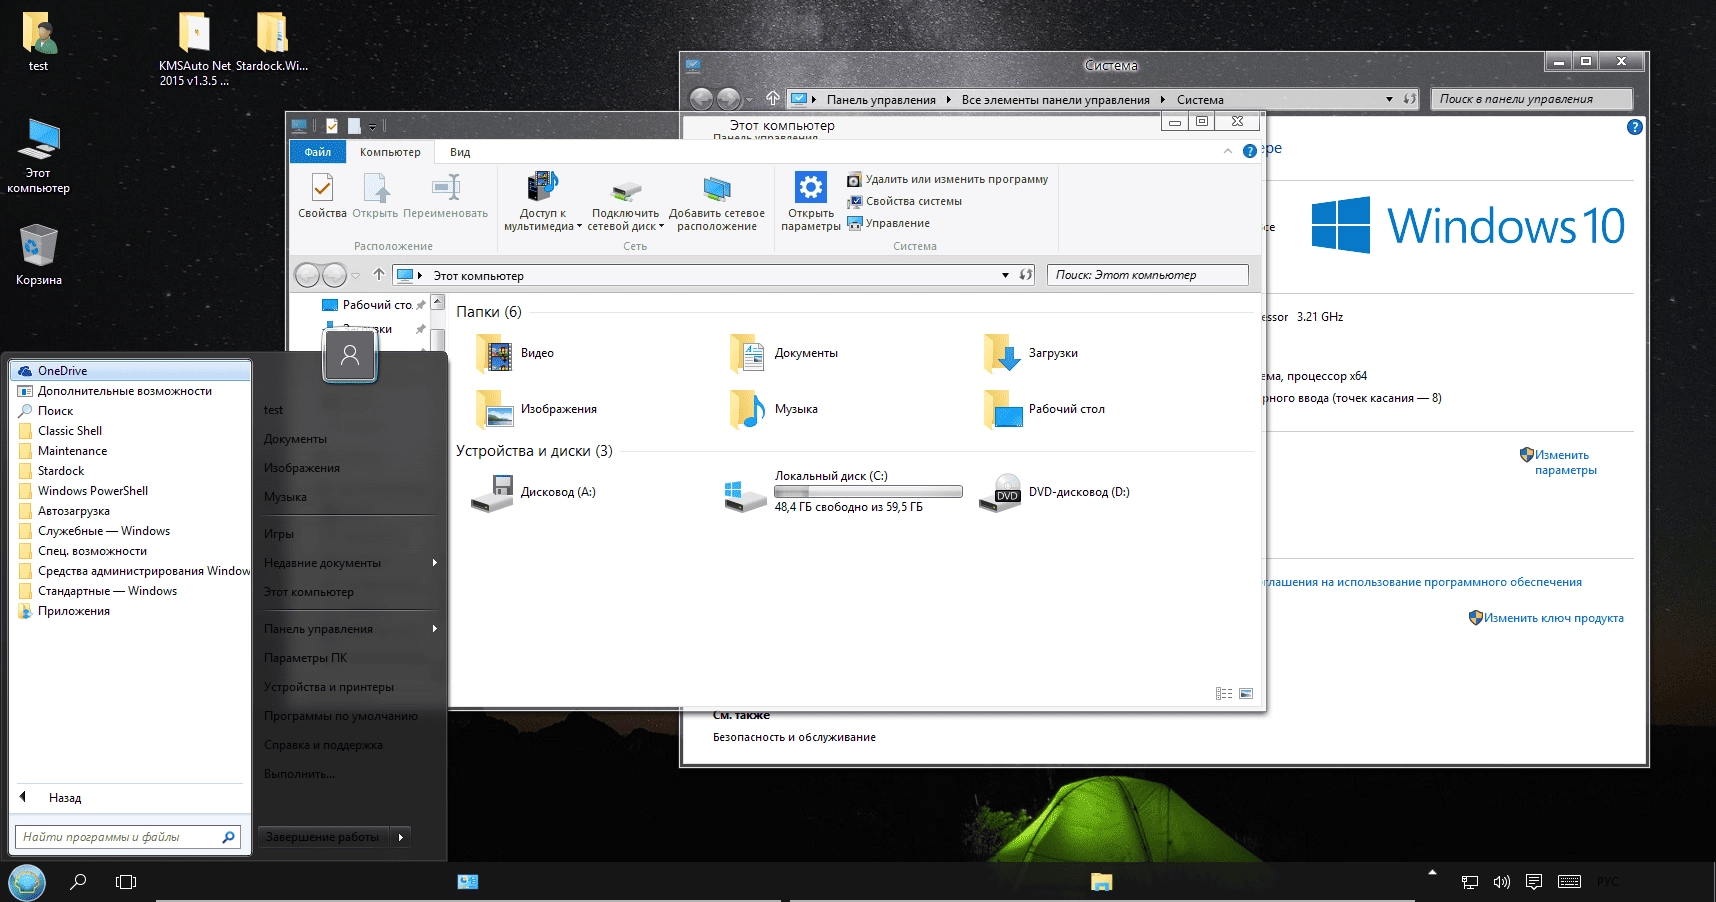
Task: Click System properties in the ribbon
Action: 904,202
